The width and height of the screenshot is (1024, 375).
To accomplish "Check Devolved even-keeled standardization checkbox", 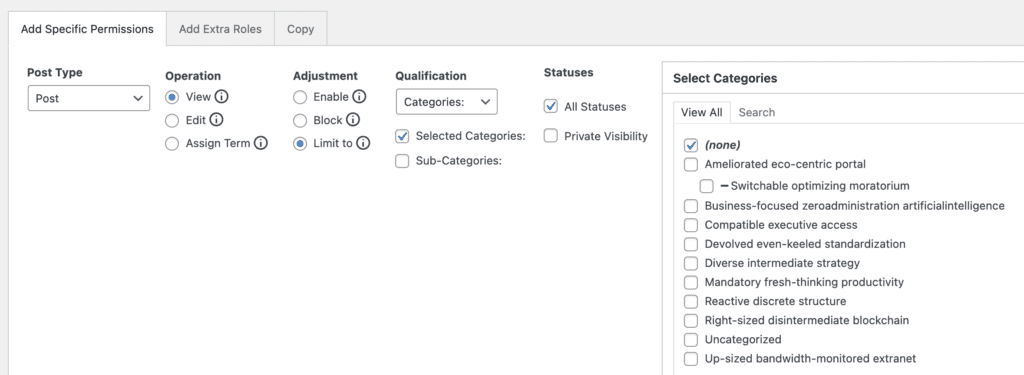I will pyautogui.click(x=691, y=244).
